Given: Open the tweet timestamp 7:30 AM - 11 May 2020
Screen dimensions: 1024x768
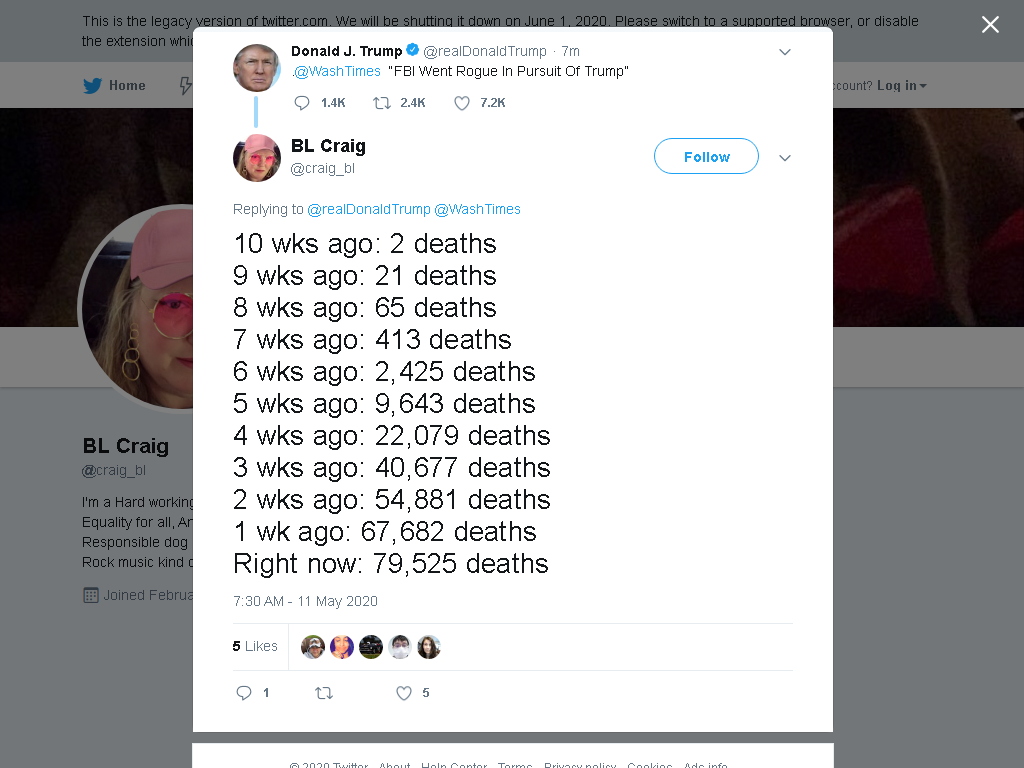Looking at the screenshot, I should 305,601.
